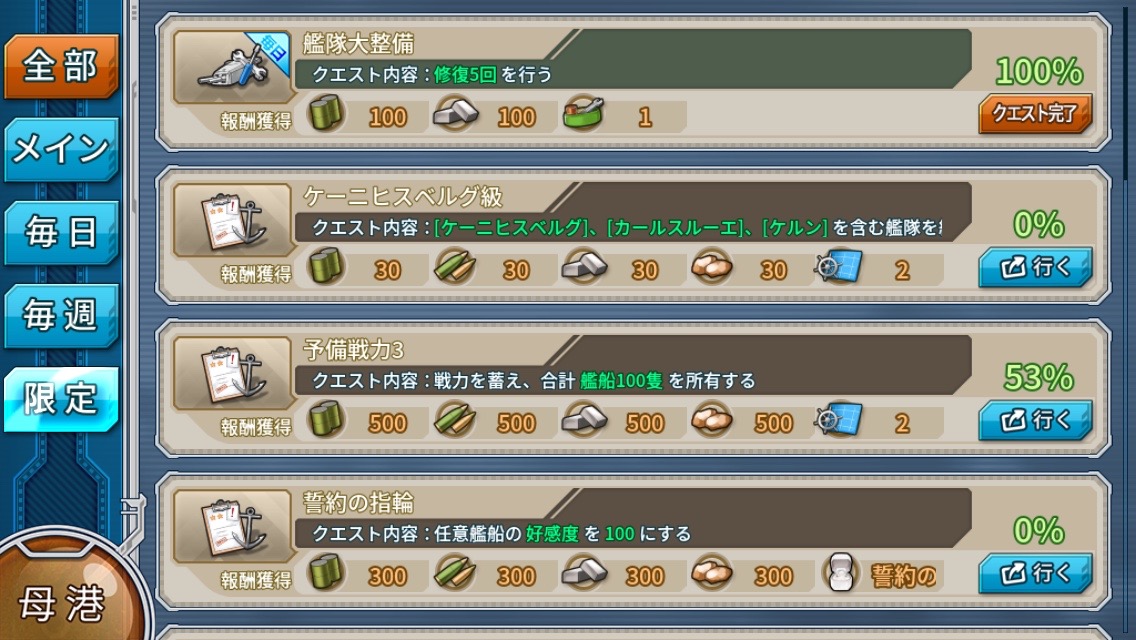Click the ケーニヒスベルグ級 clipboard anchor icon
Viewport: 1136px width, 640px height.
tap(233, 220)
